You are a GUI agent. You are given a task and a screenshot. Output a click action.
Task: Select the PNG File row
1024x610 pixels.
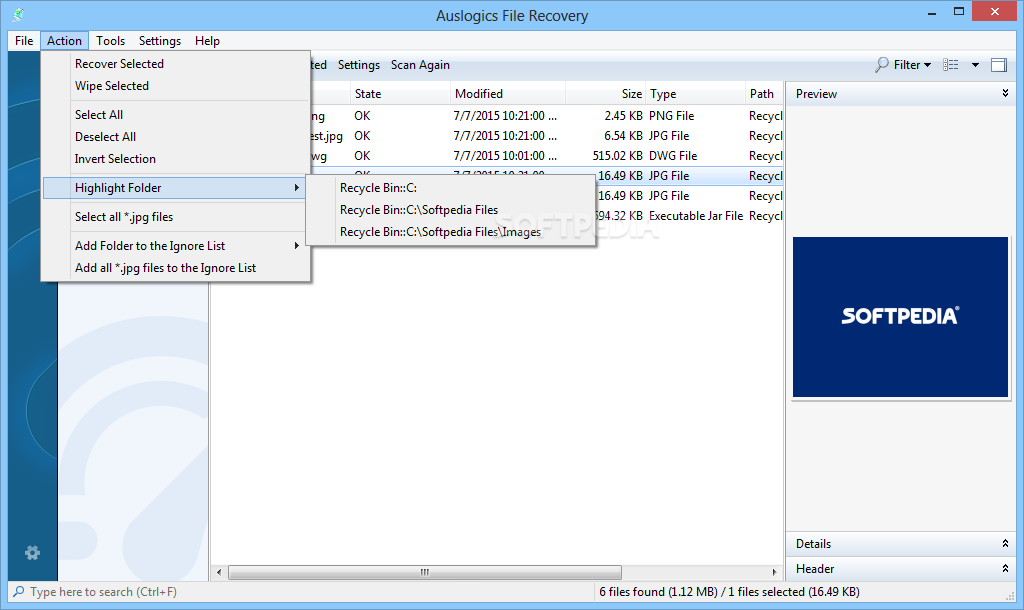click(547, 116)
